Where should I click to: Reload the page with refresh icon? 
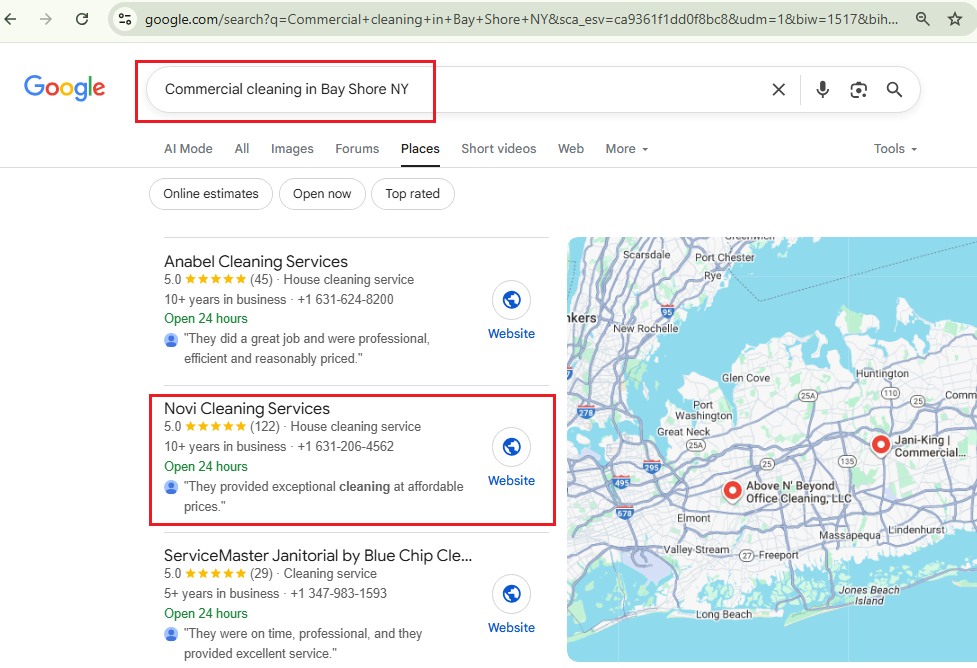(x=82, y=19)
